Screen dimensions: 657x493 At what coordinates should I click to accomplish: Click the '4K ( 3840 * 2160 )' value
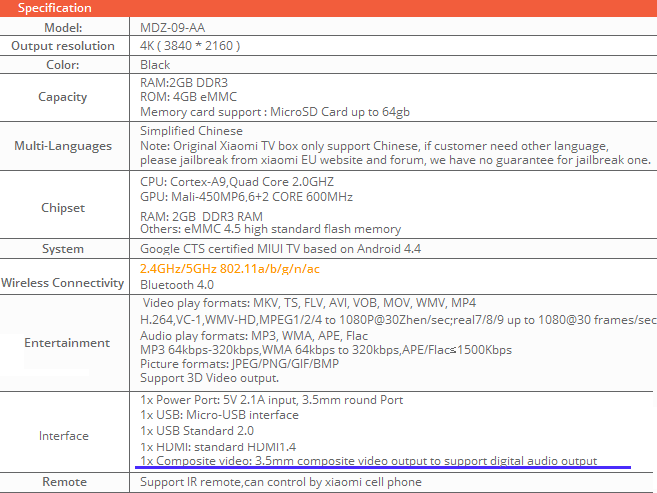pos(190,46)
